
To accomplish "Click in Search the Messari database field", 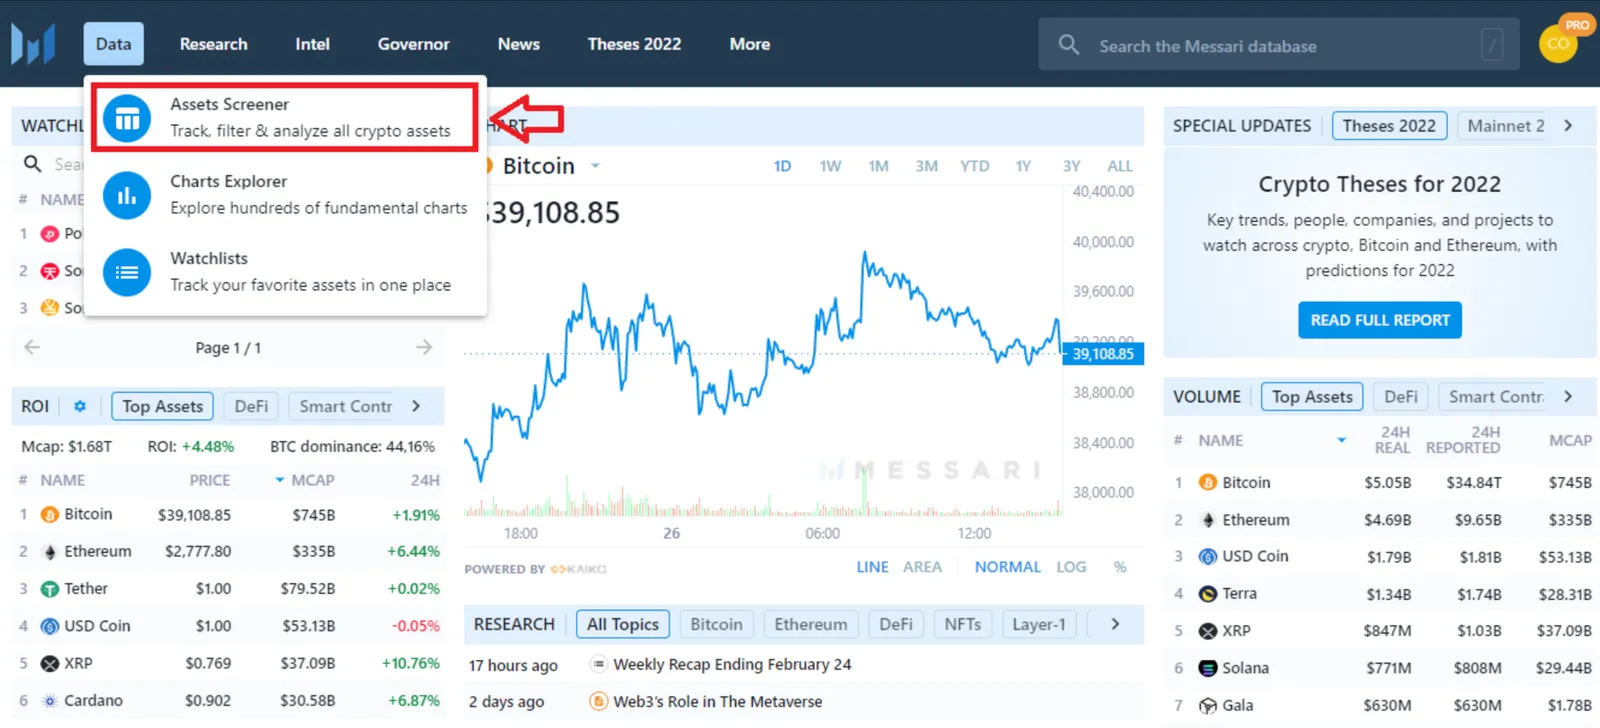I will [1280, 45].
